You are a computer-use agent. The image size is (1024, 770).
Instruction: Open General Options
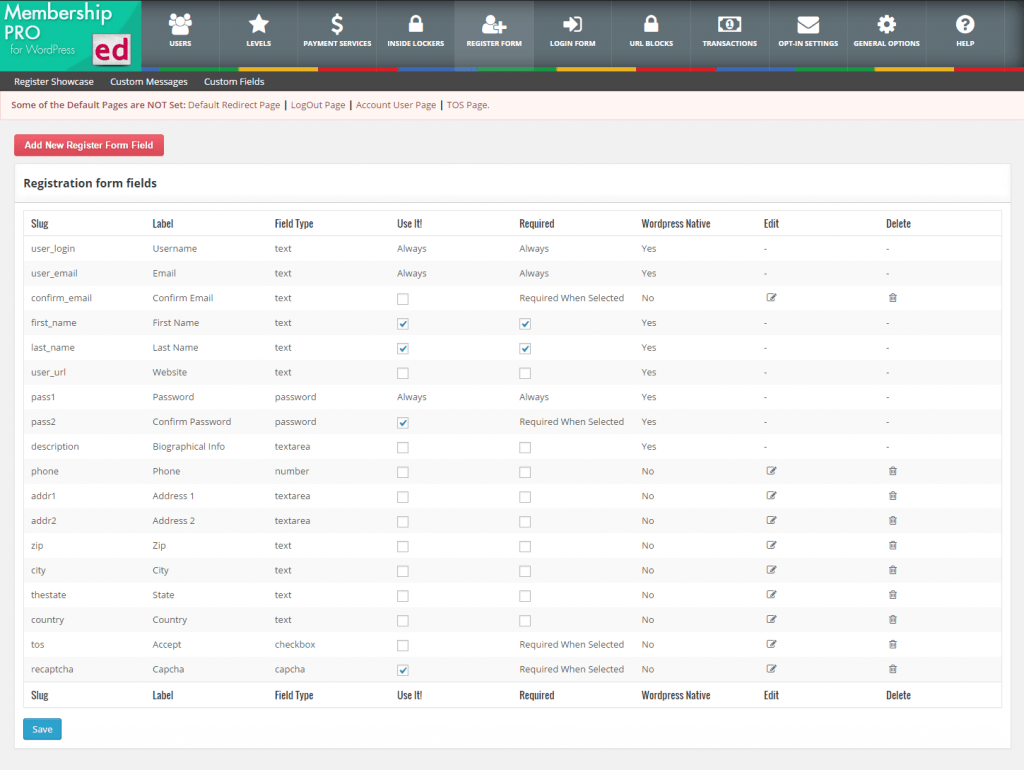pyautogui.click(x=886, y=31)
